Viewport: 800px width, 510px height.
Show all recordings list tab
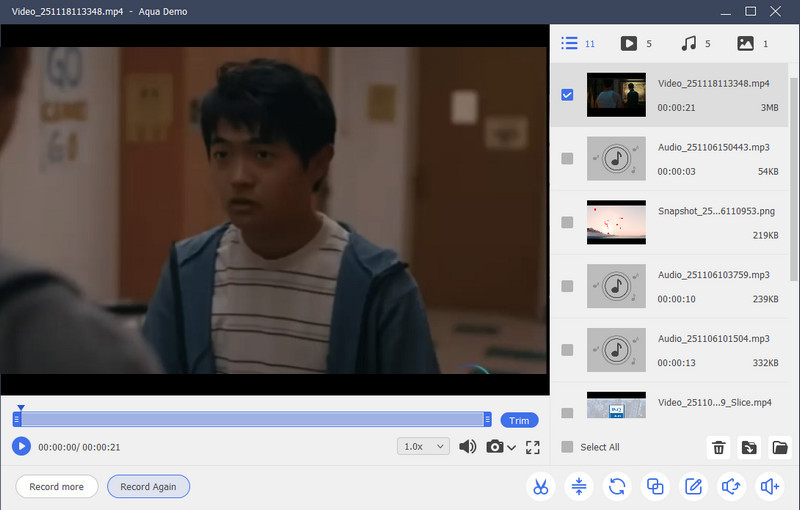pos(578,43)
